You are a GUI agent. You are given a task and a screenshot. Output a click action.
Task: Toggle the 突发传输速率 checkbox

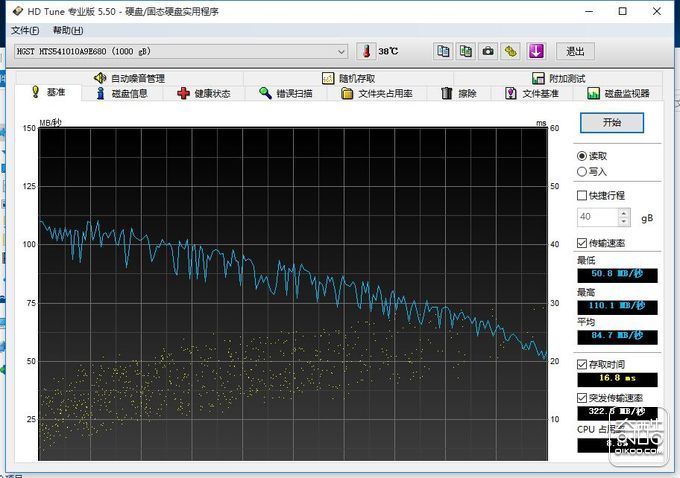click(x=582, y=398)
